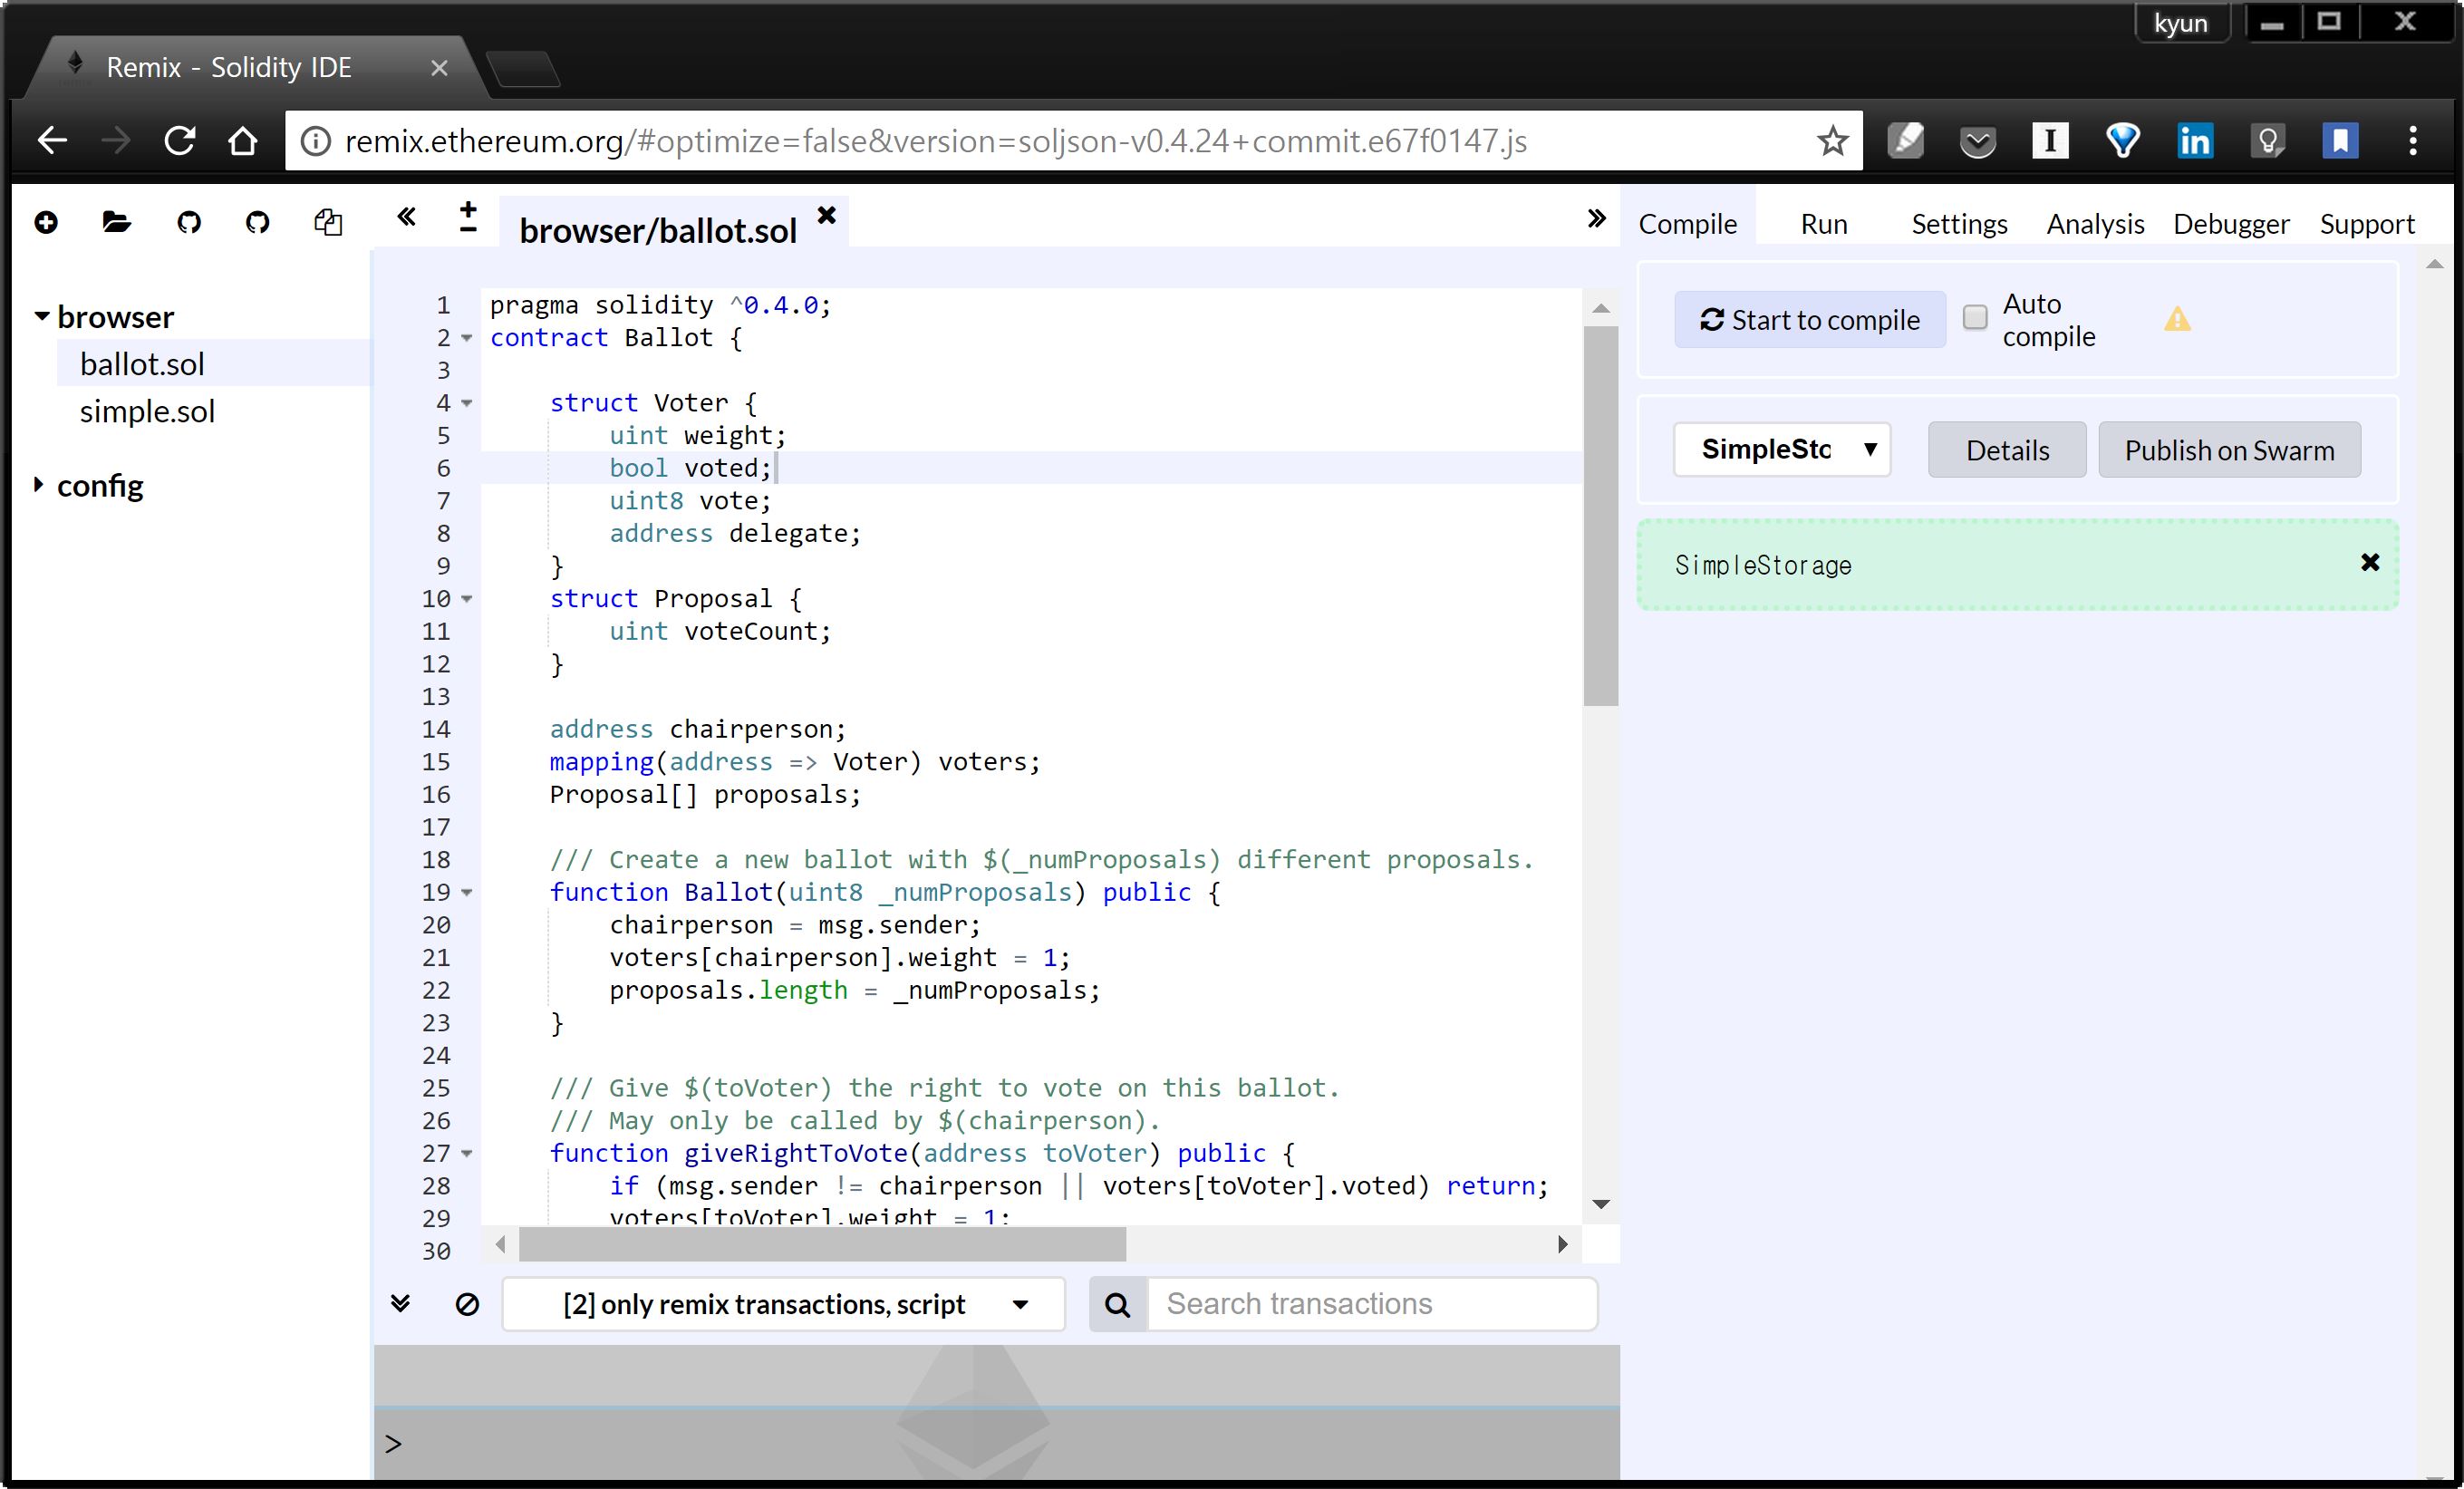Image resolution: width=2464 pixels, height=1489 pixels.
Task: Open a new browser tab
Action: coord(524,69)
